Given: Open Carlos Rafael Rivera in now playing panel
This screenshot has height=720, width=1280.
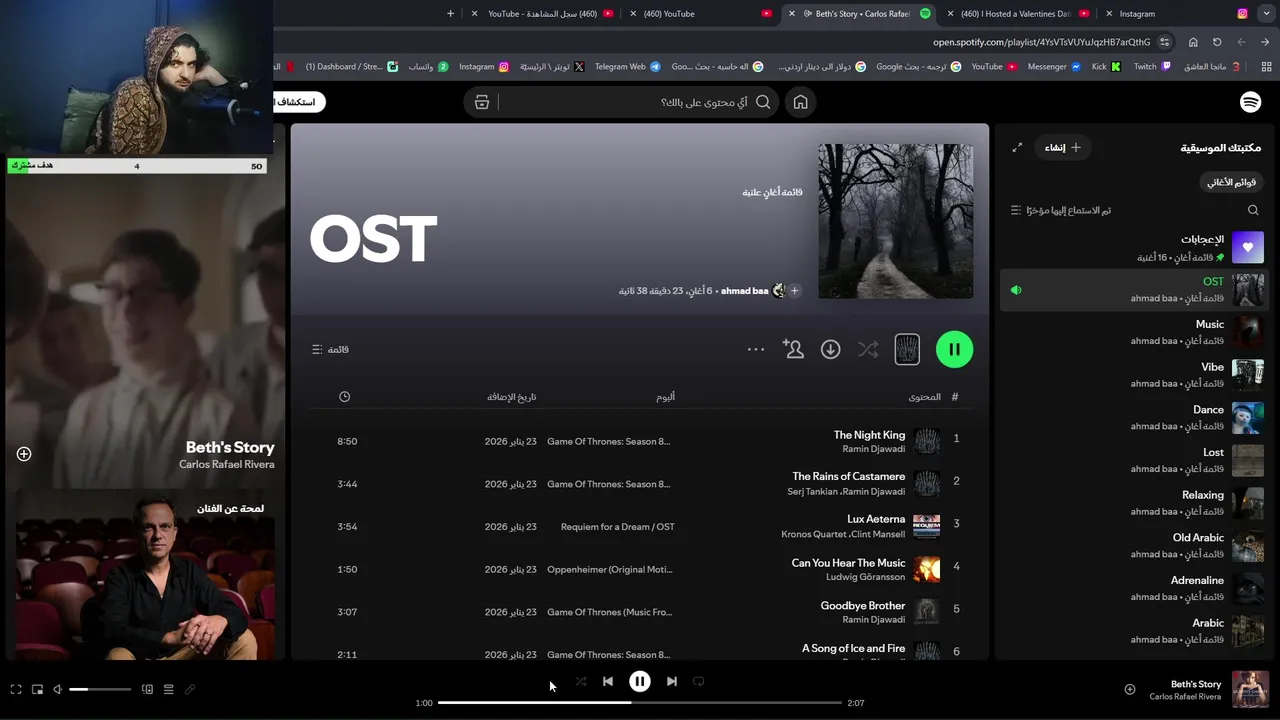Looking at the screenshot, I should (226, 464).
